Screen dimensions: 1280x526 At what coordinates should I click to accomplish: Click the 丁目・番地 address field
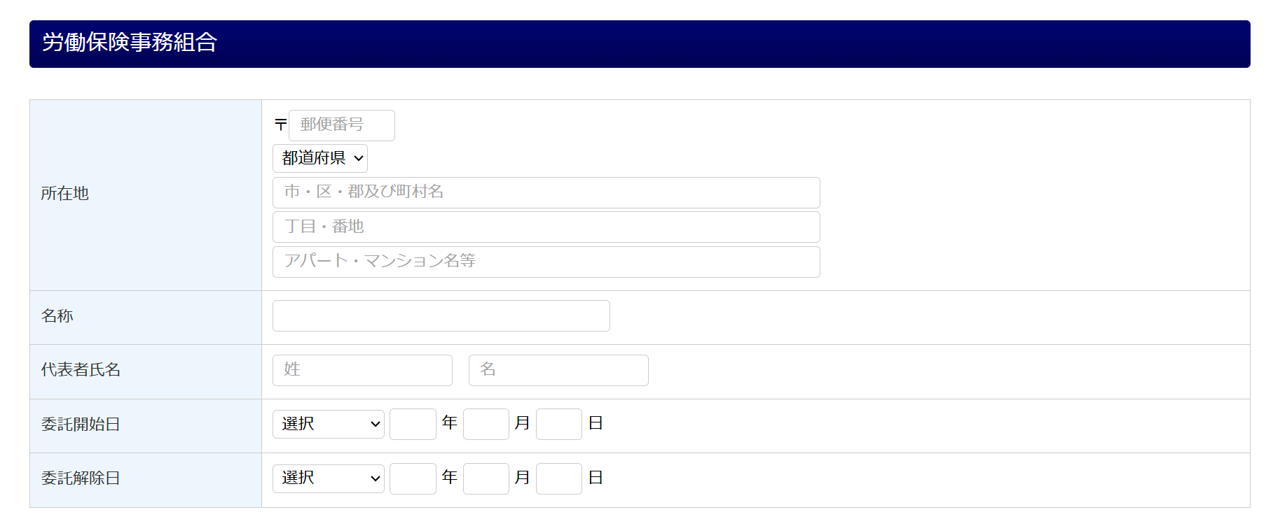(546, 227)
